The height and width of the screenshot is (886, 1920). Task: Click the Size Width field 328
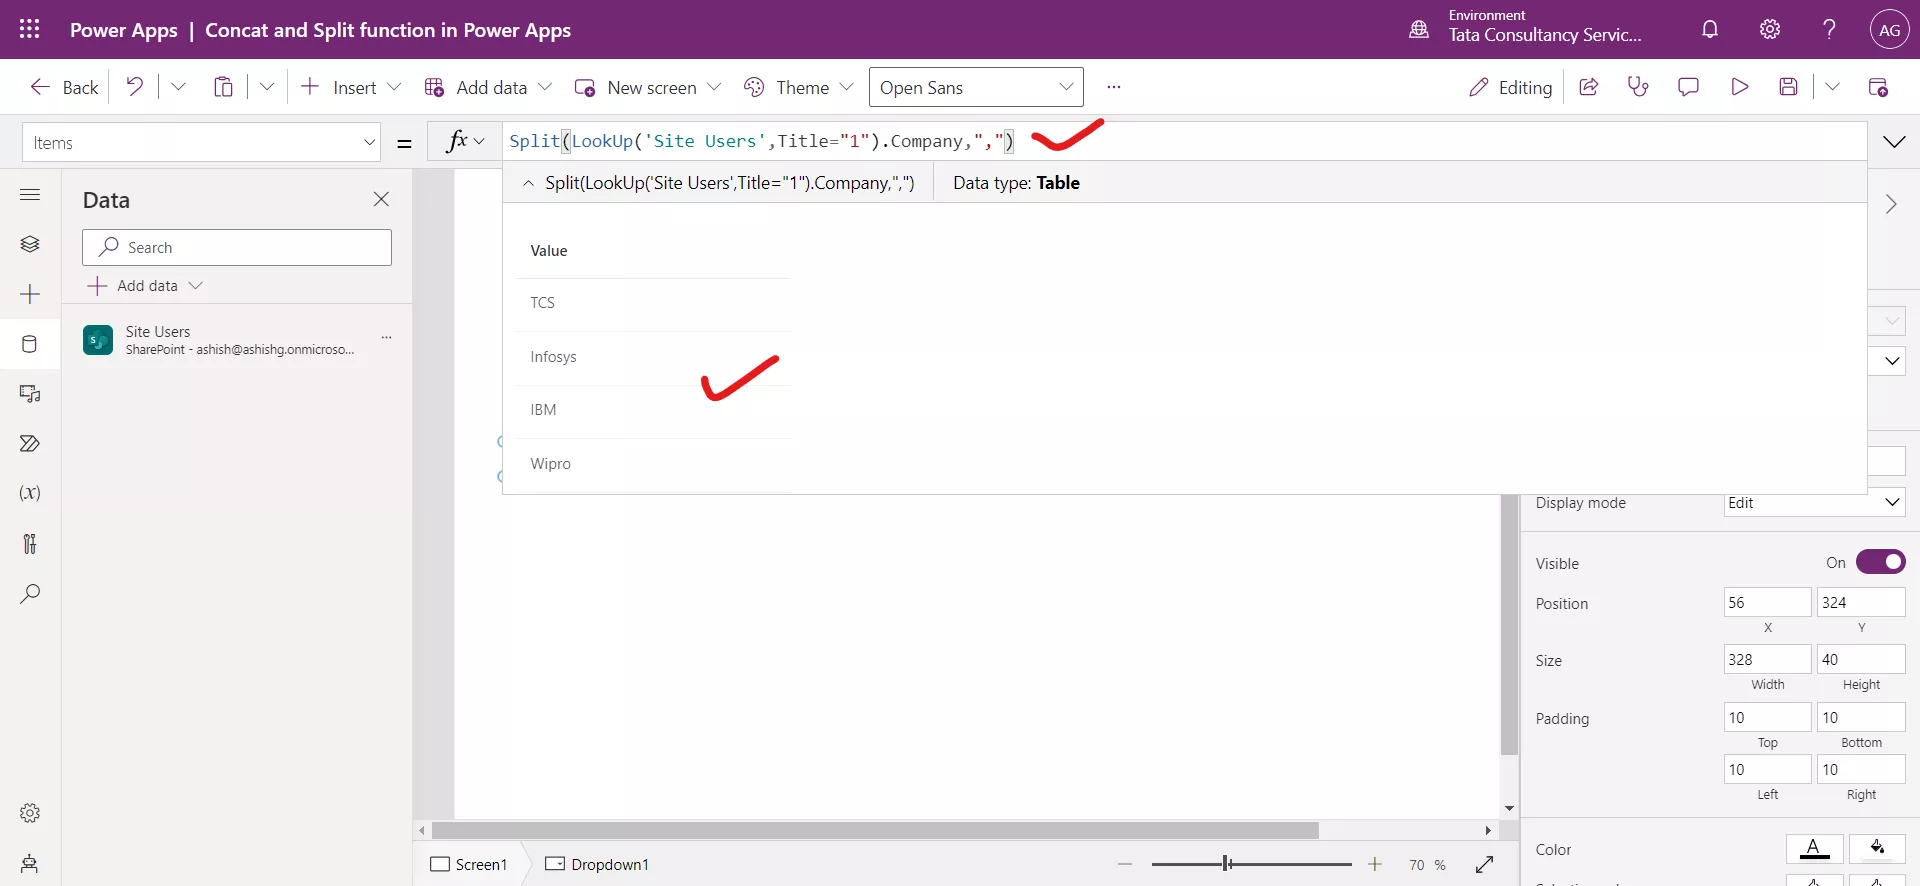(1767, 659)
